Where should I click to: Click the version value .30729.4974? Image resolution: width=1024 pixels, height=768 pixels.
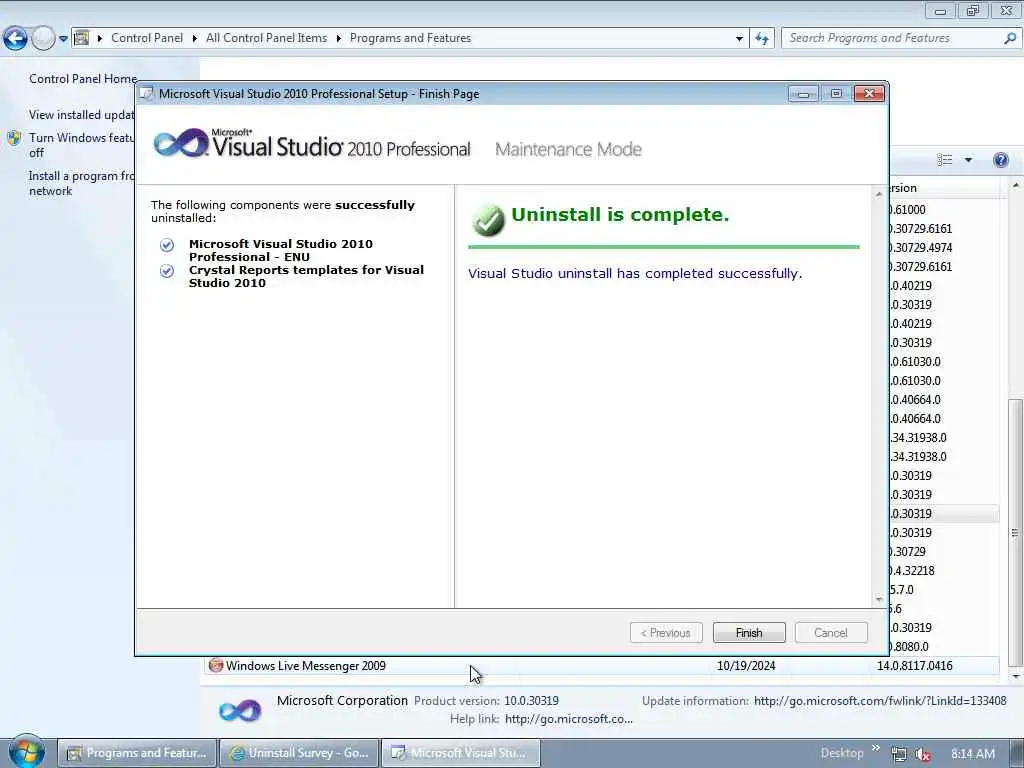pos(921,248)
